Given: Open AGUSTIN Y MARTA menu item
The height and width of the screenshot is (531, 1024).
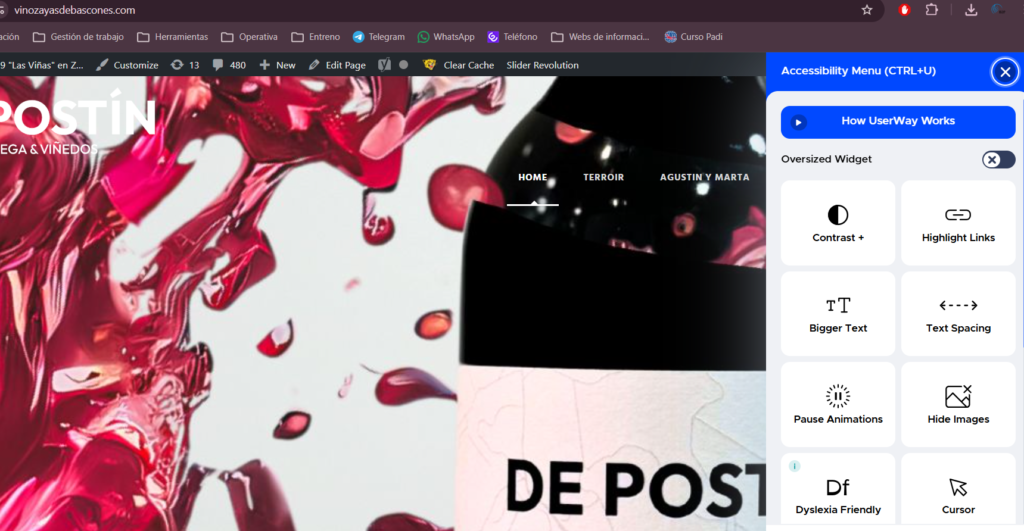Looking at the screenshot, I should click(x=704, y=178).
